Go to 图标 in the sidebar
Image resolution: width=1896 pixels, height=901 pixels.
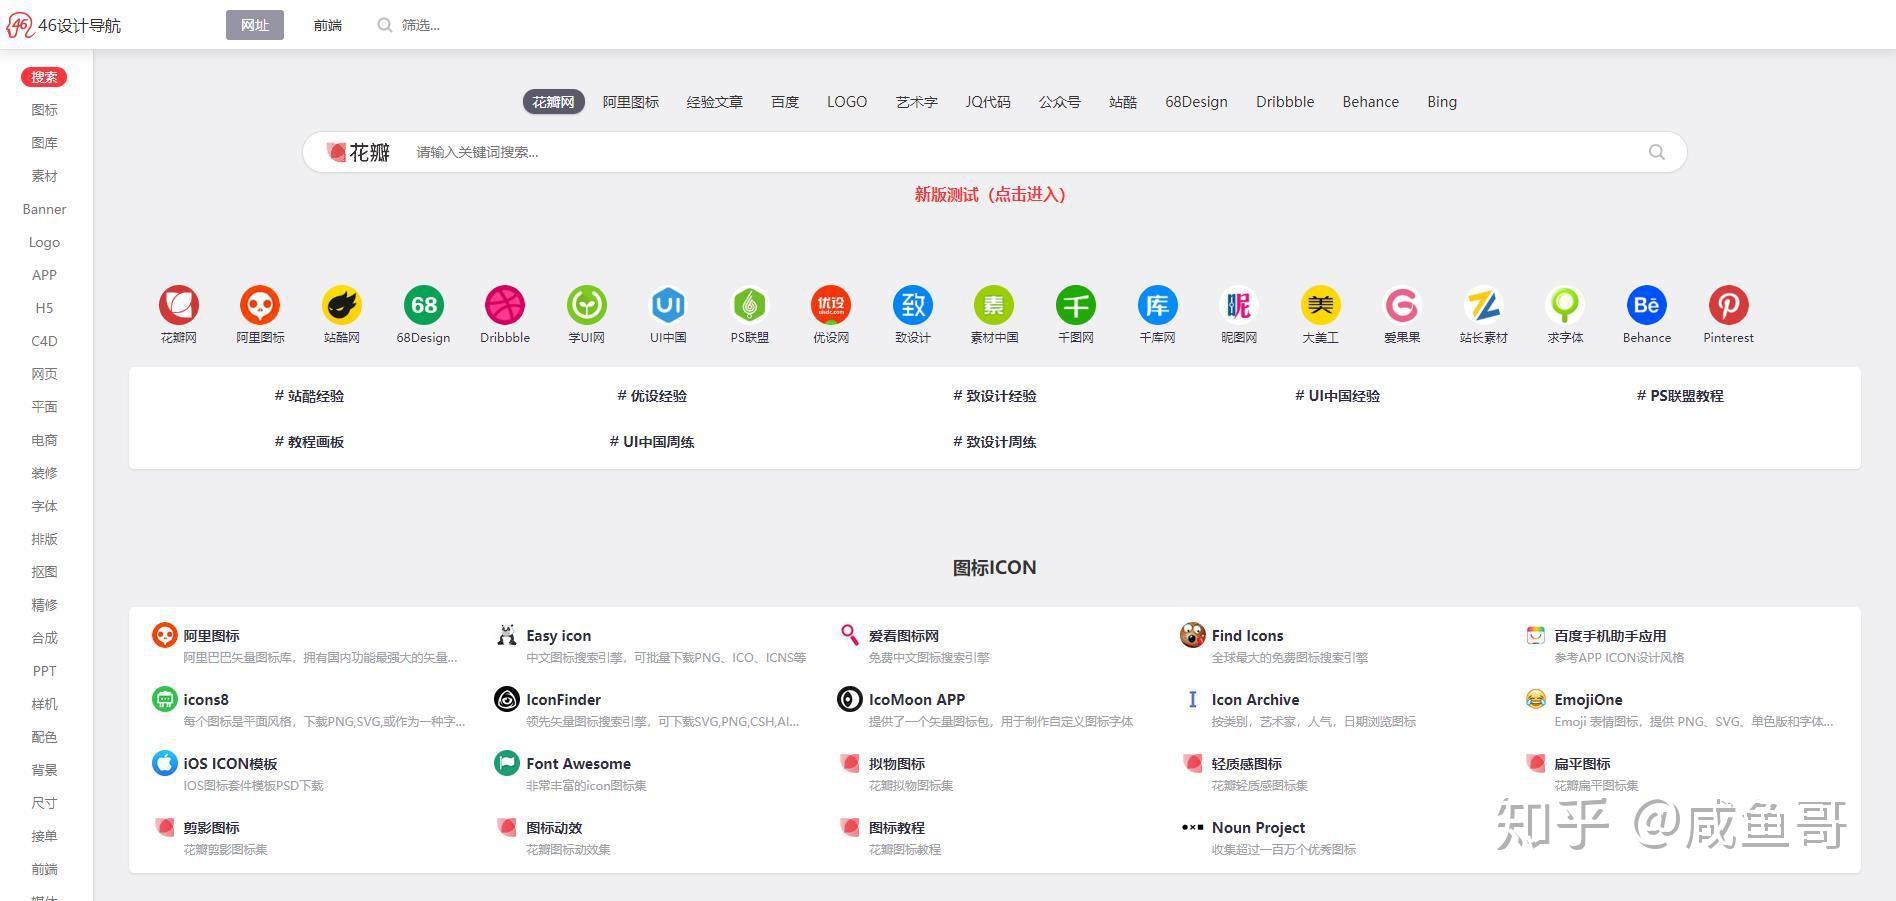(x=45, y=110)
